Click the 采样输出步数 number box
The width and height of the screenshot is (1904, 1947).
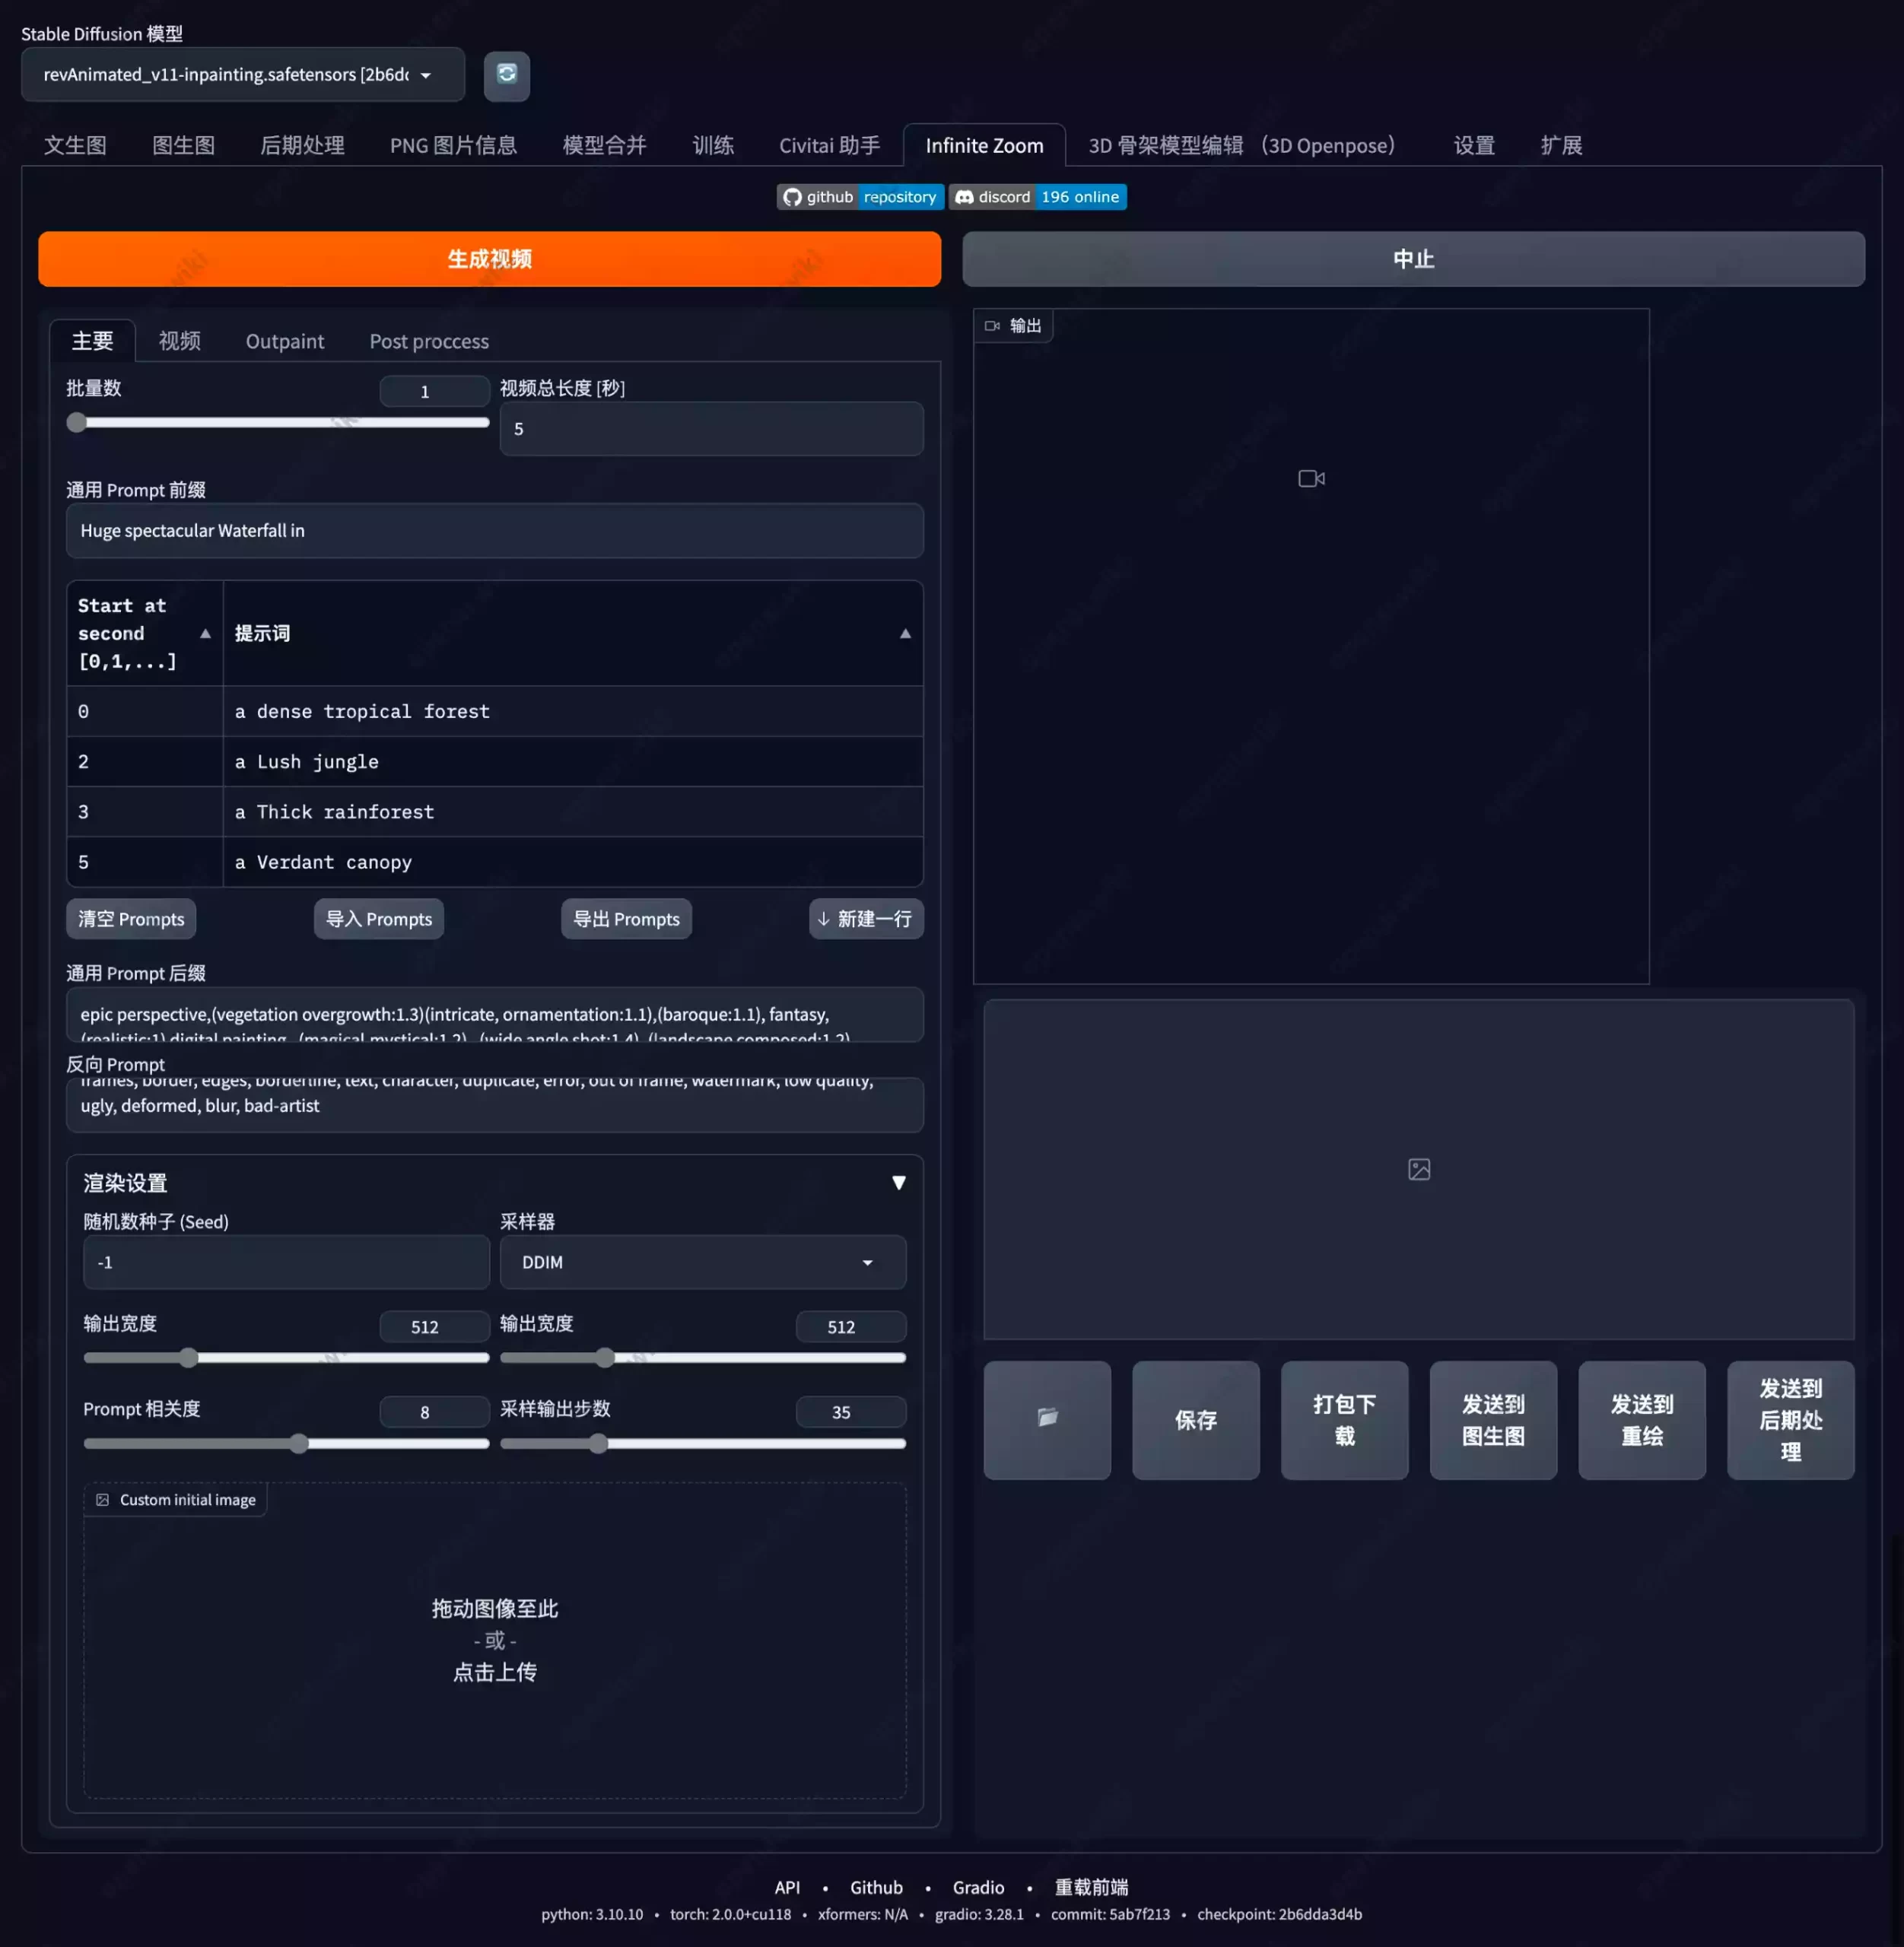click(x=851, y=1412)
